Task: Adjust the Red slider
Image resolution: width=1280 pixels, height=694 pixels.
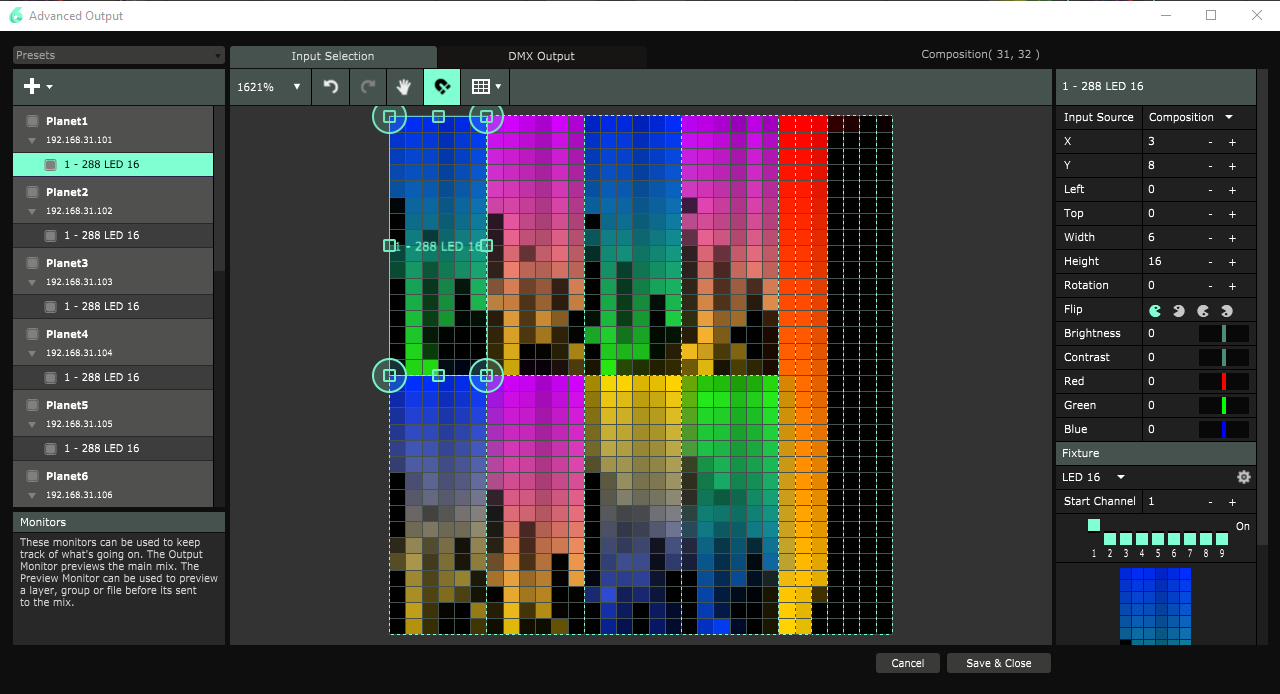Action: coord(1224,381)
